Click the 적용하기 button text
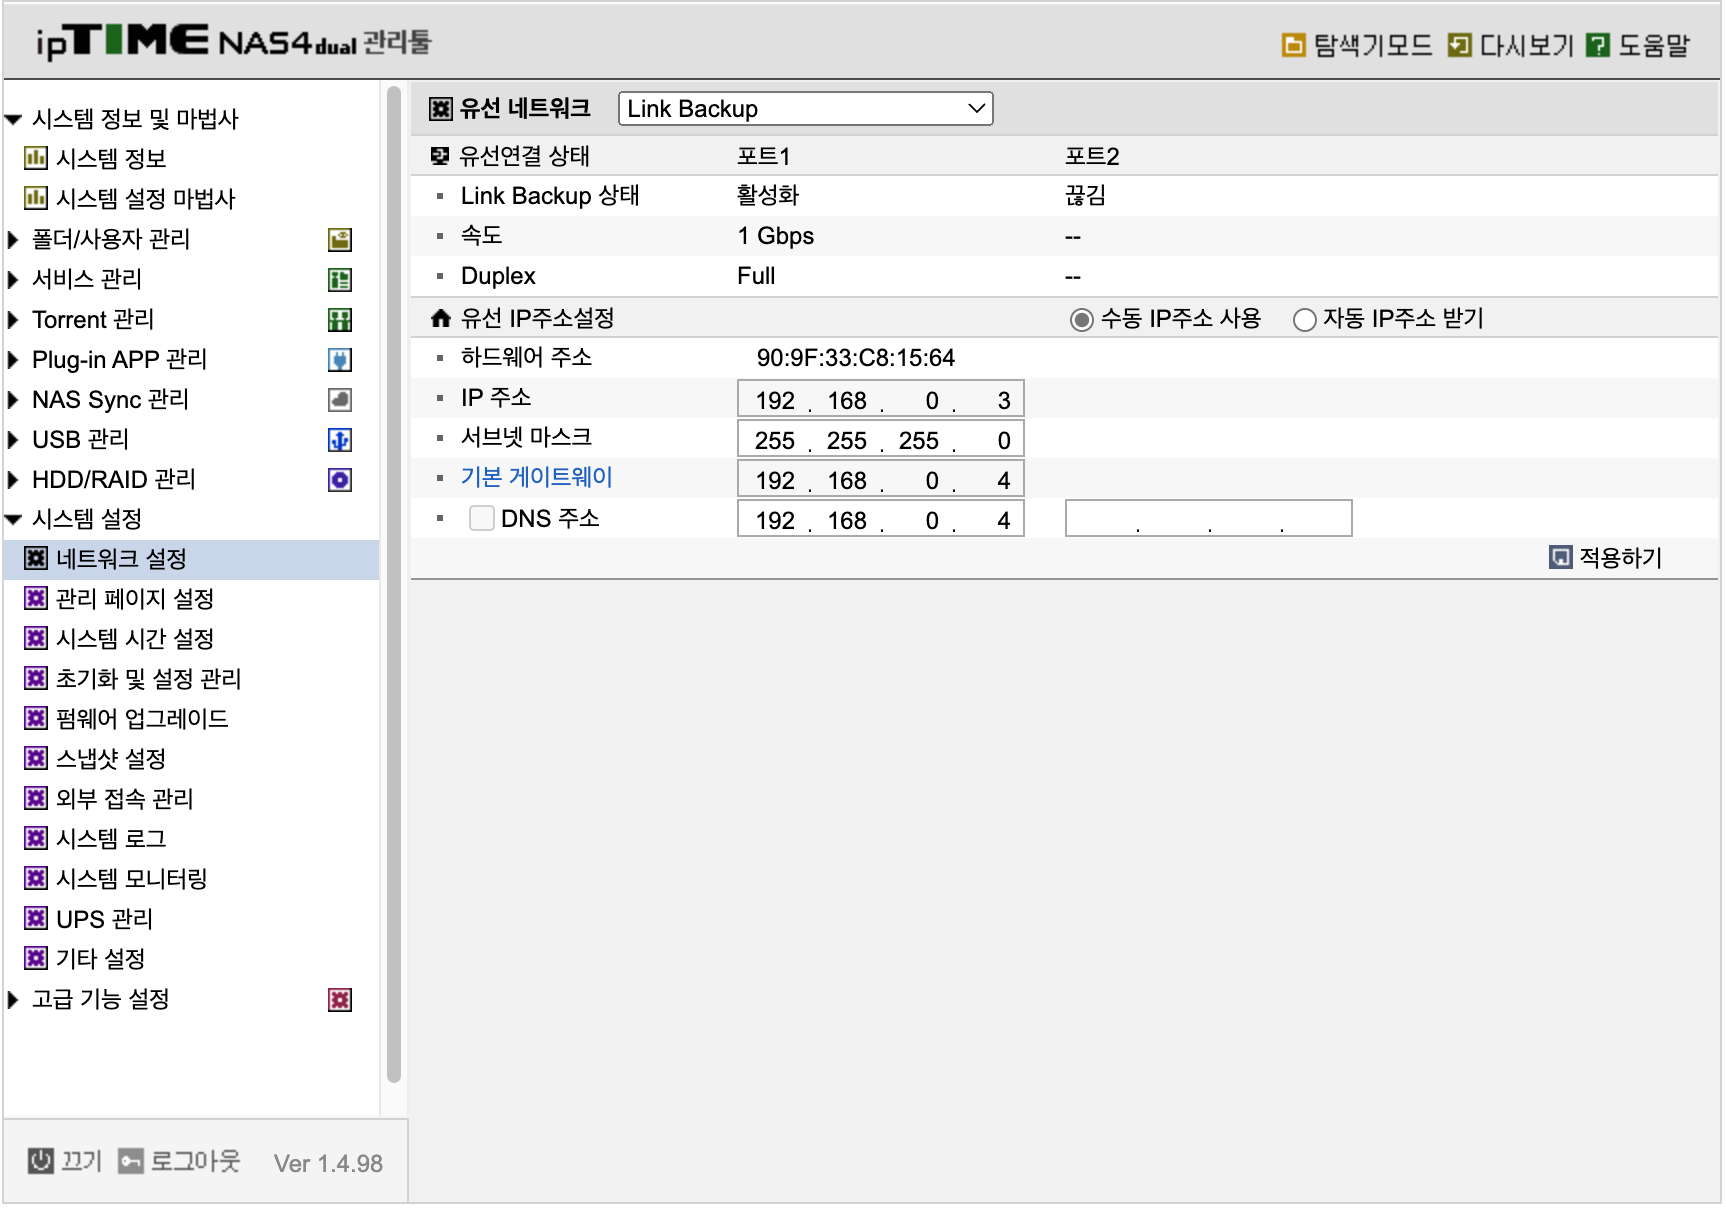 [1620, 558]
